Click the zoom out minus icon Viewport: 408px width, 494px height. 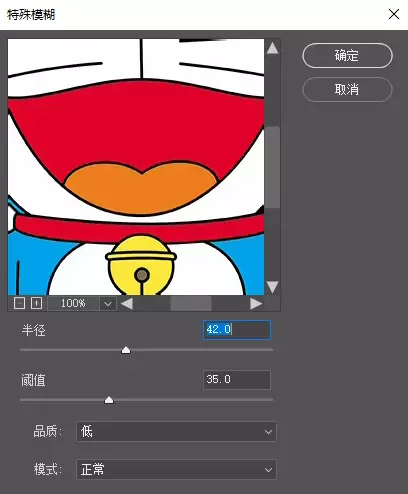click(19, 303)
